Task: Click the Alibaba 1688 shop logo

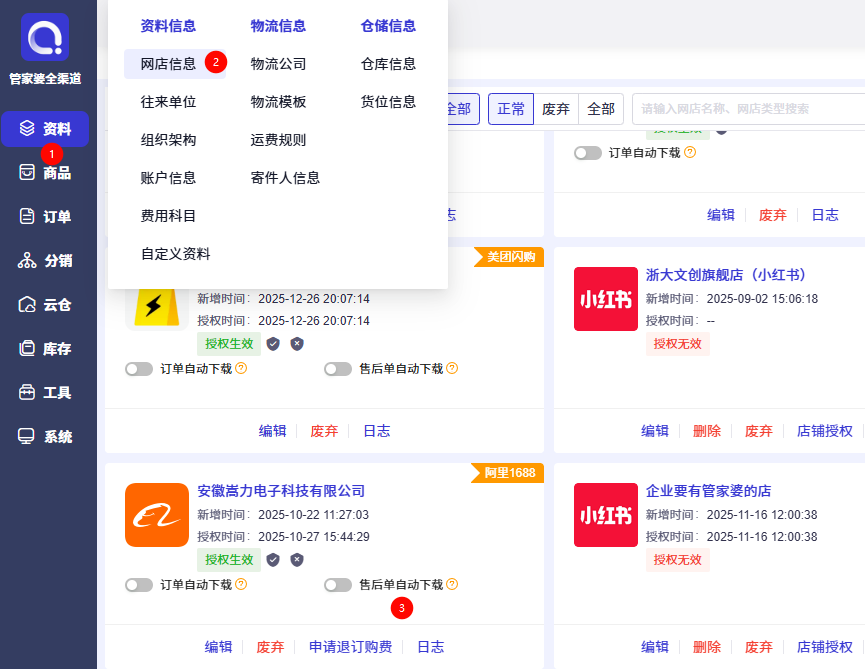Action: 157,515
